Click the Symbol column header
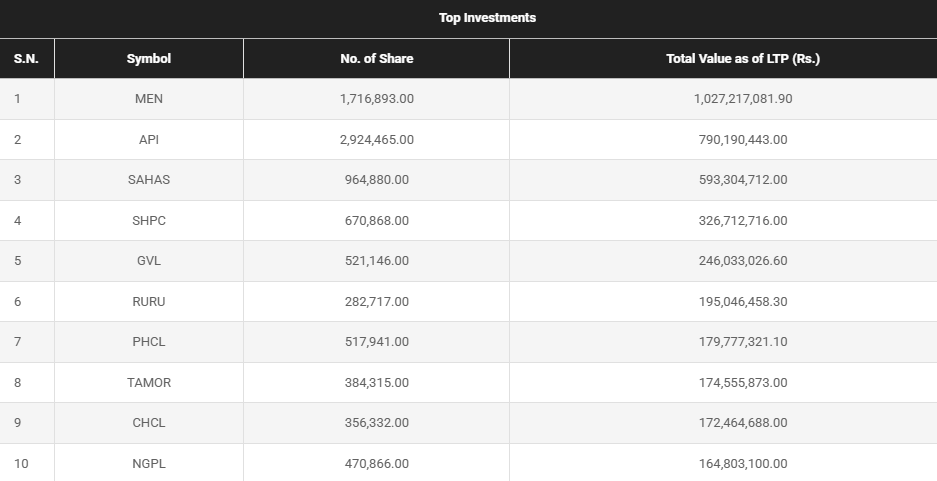 (148, 59)
